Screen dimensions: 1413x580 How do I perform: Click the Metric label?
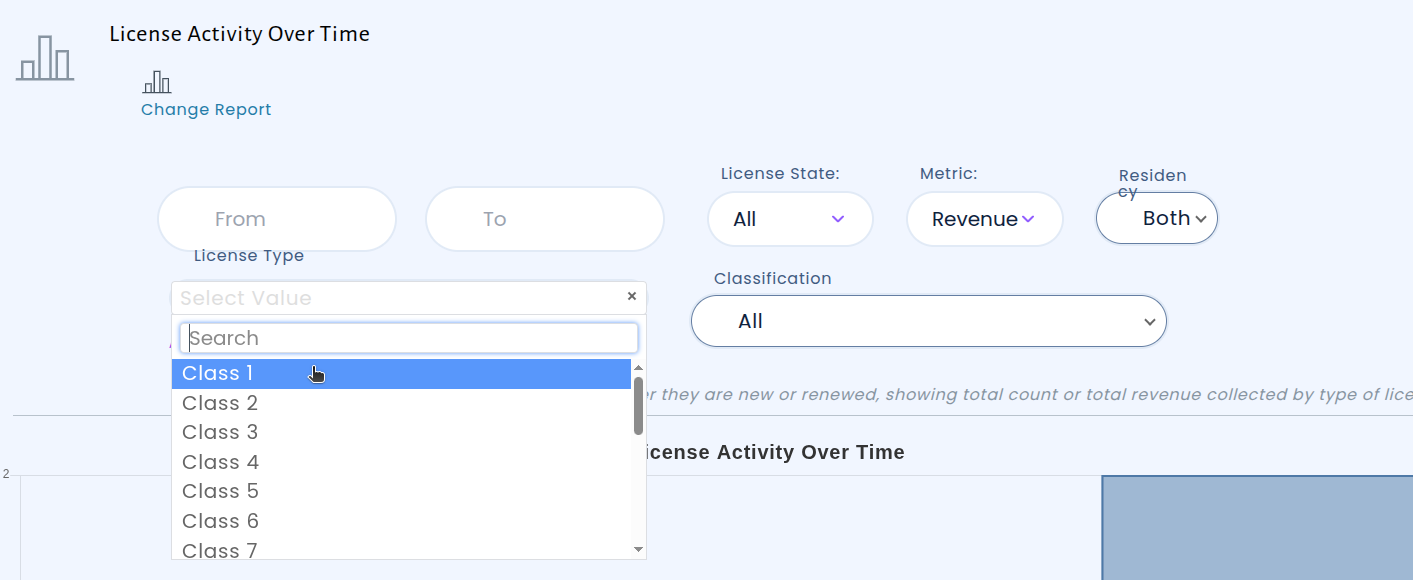point(948,174)
